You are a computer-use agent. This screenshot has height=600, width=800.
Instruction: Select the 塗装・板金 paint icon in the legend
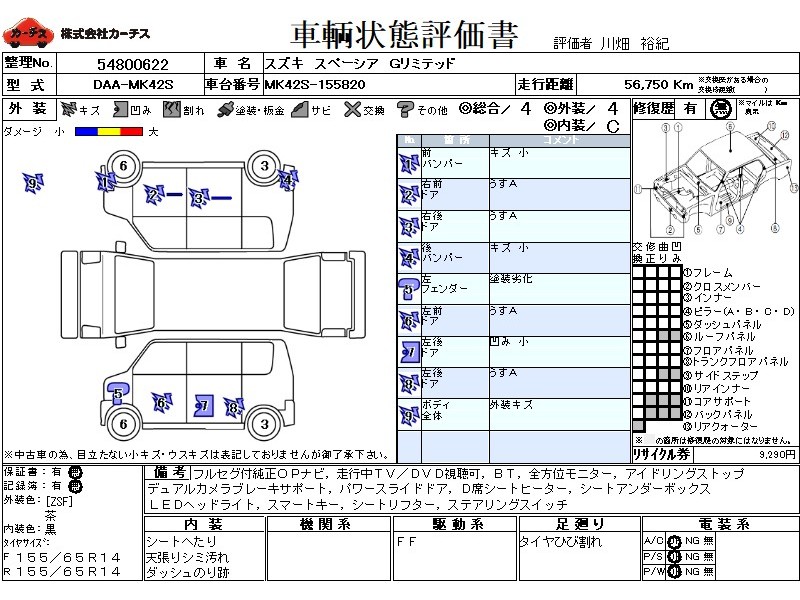[225, 110]
